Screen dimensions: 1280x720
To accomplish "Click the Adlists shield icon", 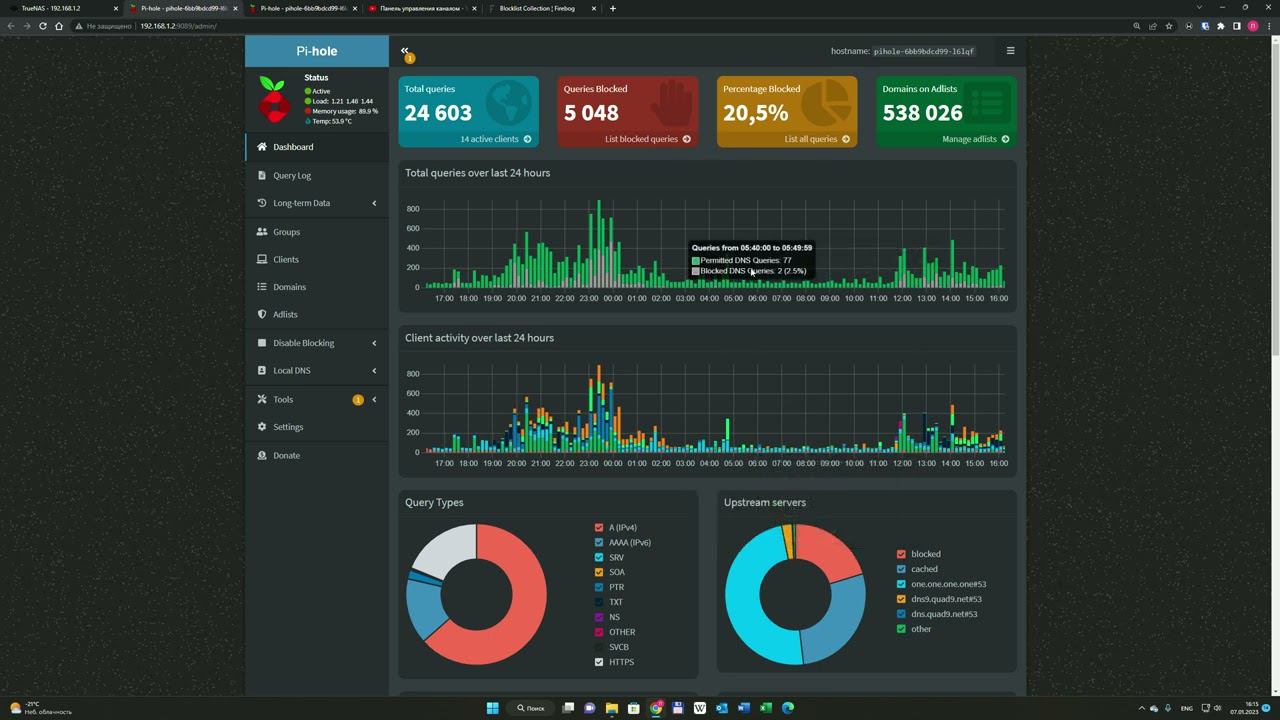I will [x=262, y=314].
